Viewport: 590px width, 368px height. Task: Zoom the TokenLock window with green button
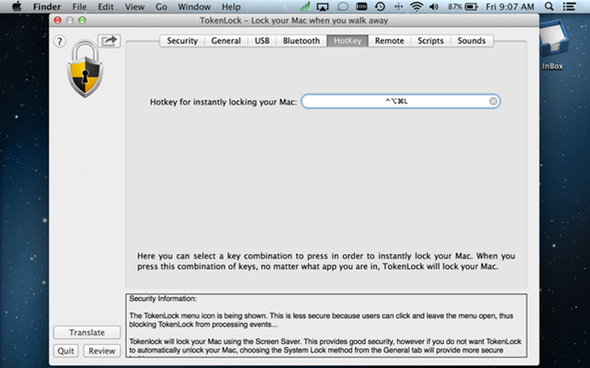(x=82, y=20)
